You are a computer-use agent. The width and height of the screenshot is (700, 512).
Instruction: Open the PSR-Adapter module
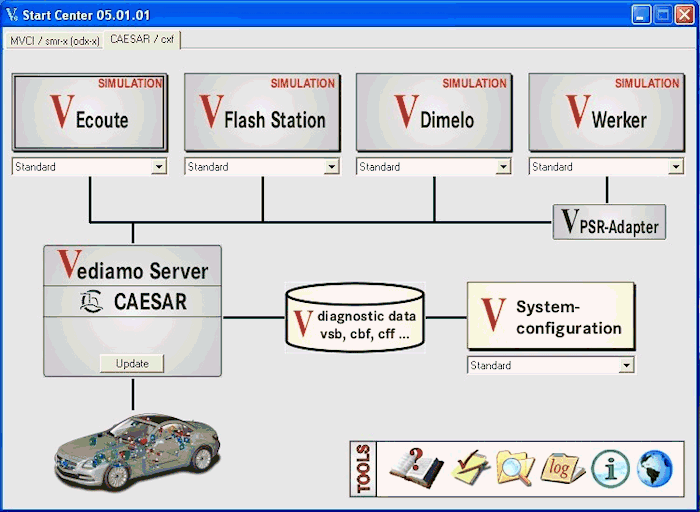pos(609,222)
